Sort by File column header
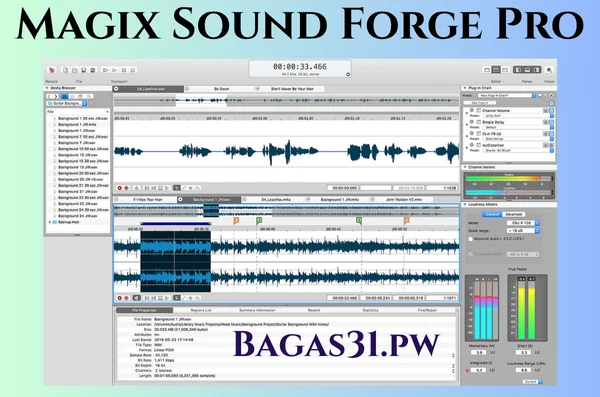This screenshot has height=397, width=600. click(78, 111)
